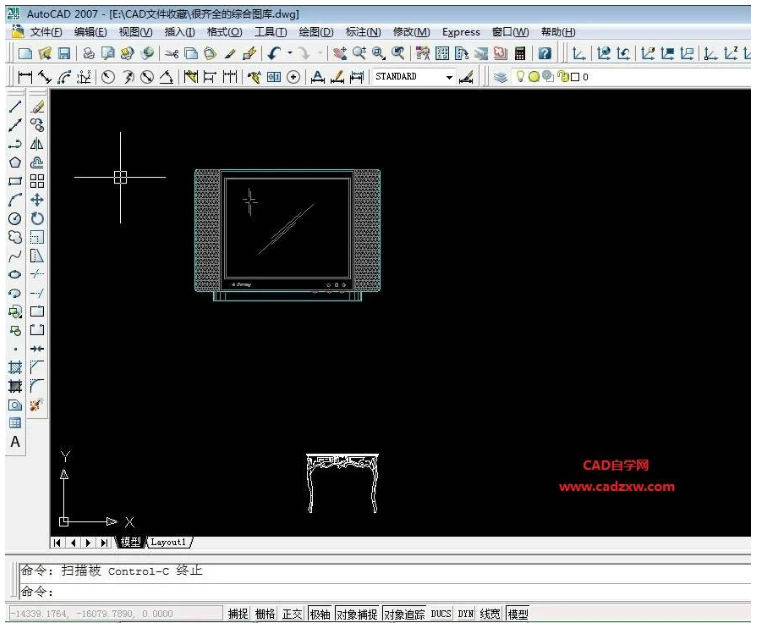Open the Quick Calculator icon

(520, 53)
